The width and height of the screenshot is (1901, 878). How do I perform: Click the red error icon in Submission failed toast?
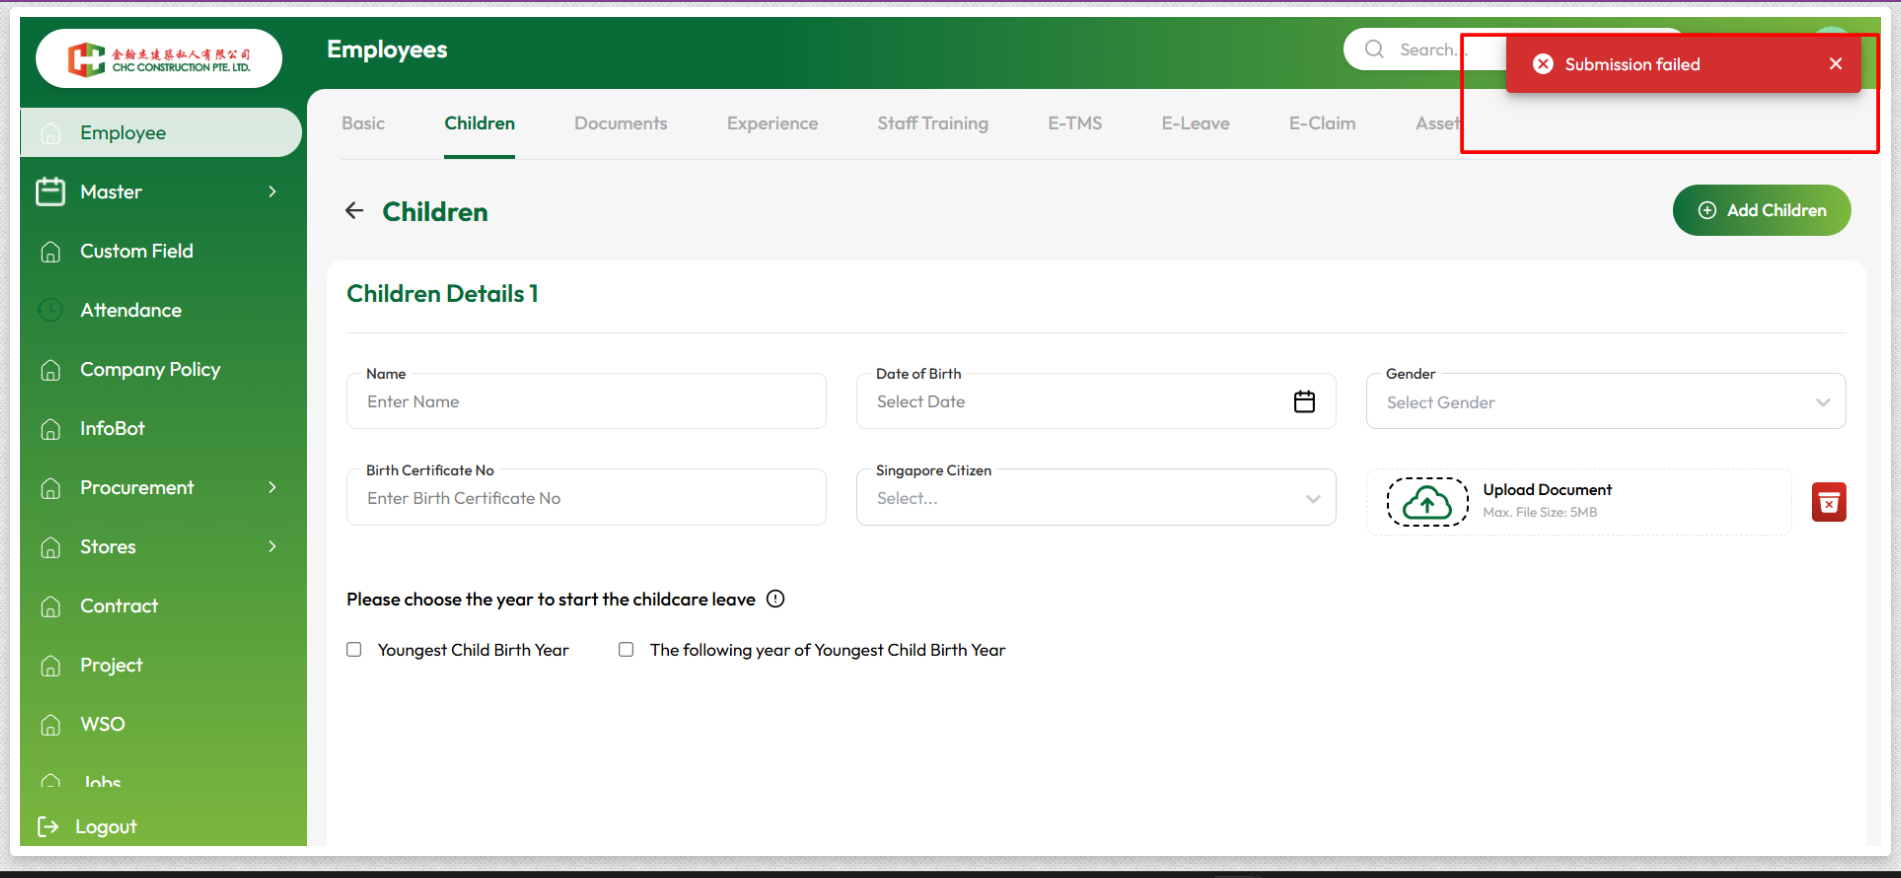[1543, 64]
